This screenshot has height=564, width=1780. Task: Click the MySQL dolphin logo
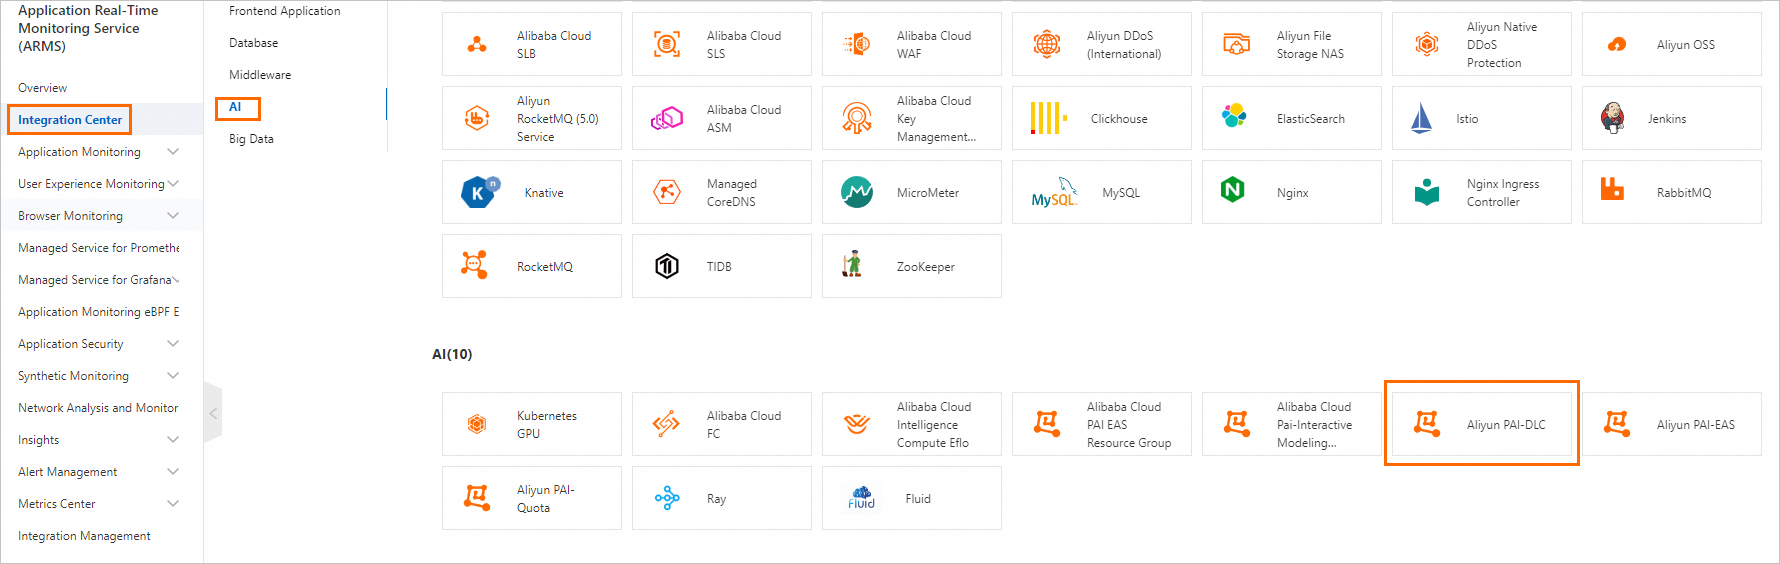pos(1054,192)
